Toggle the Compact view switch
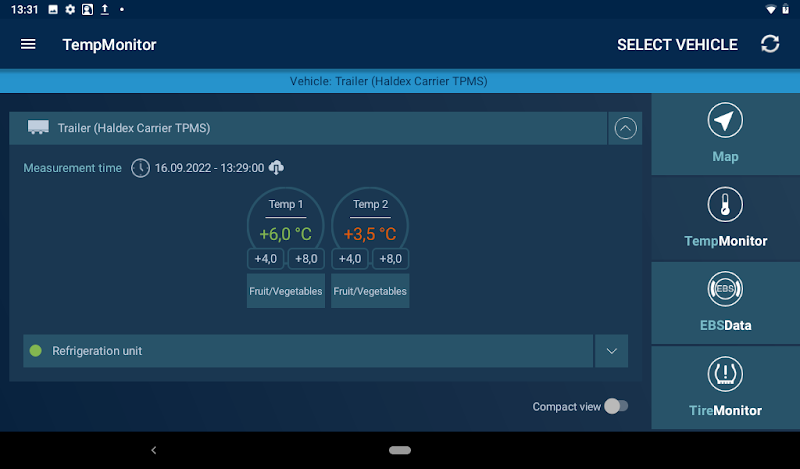This screenshot has height=469, width=800. 616,406
